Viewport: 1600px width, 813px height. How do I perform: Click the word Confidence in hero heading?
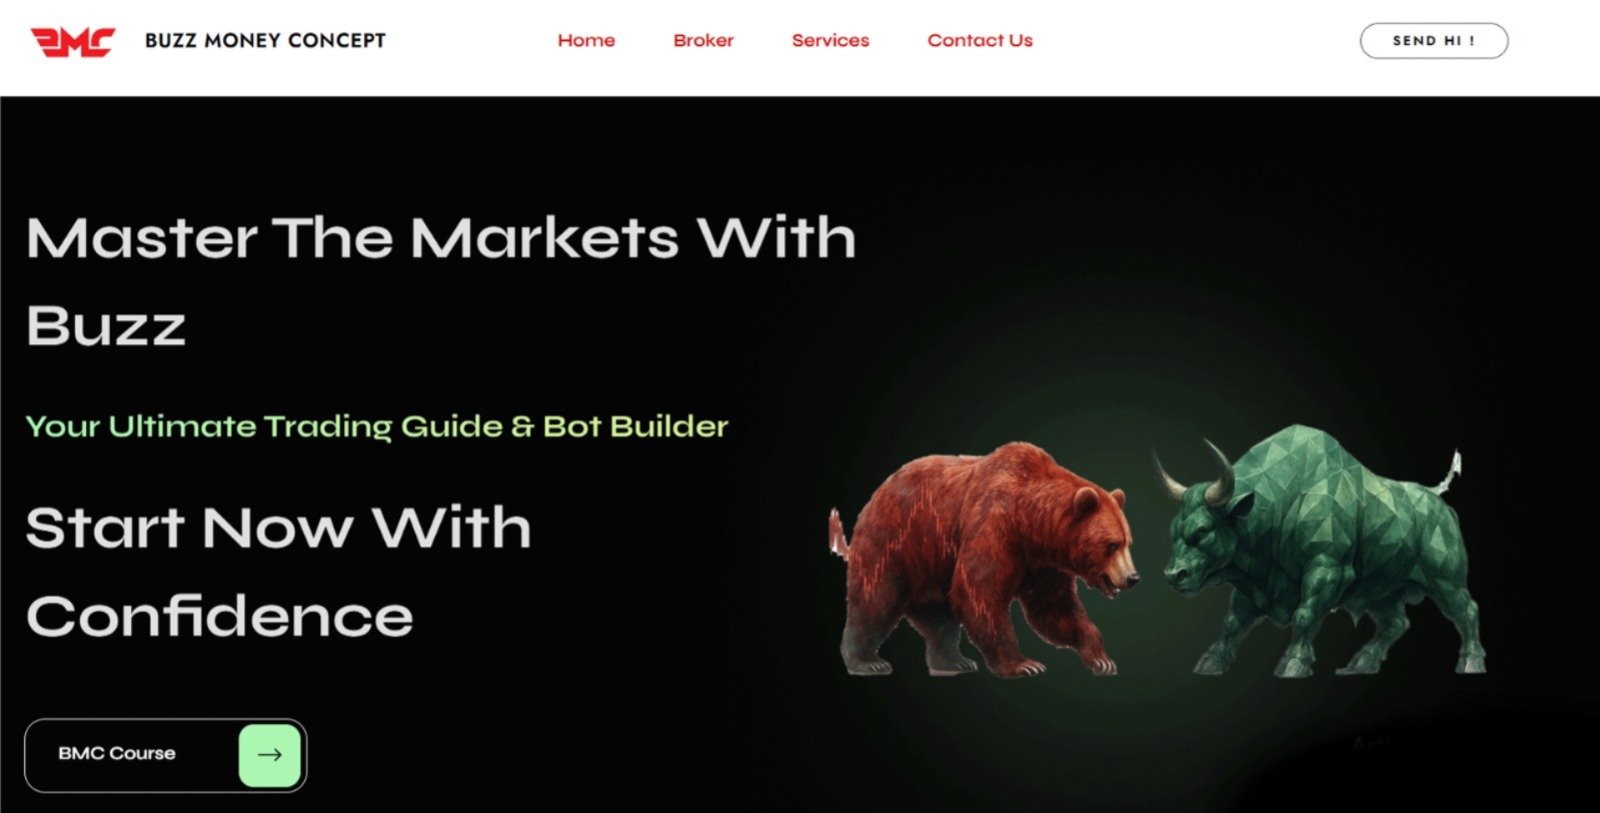pyautogui.click(x=220, y=616)
